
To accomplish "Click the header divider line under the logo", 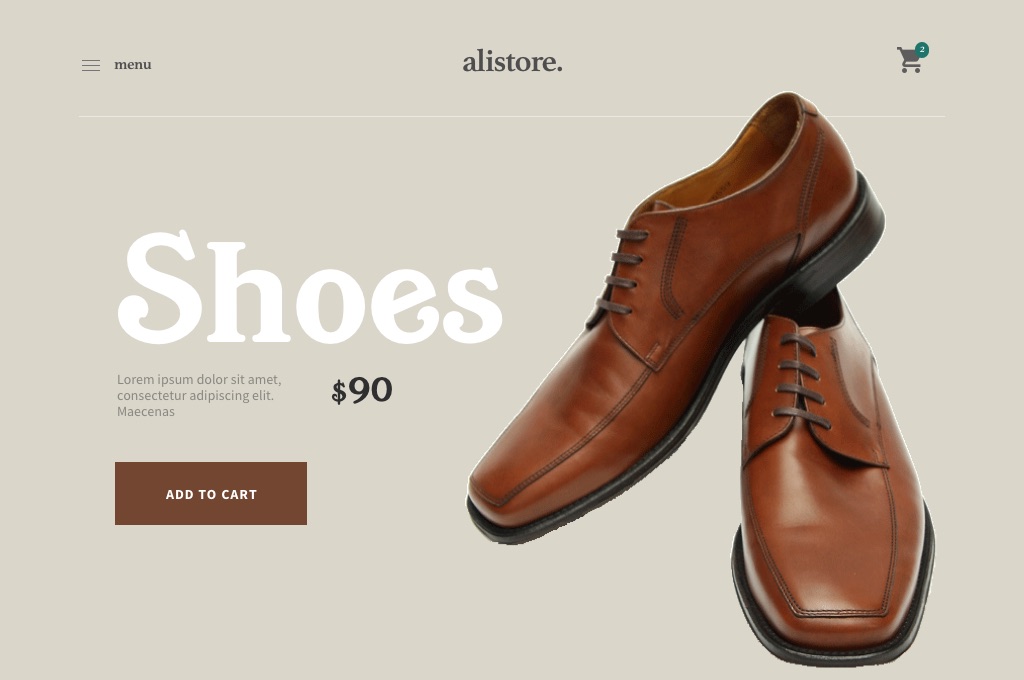I will [511, 116].
